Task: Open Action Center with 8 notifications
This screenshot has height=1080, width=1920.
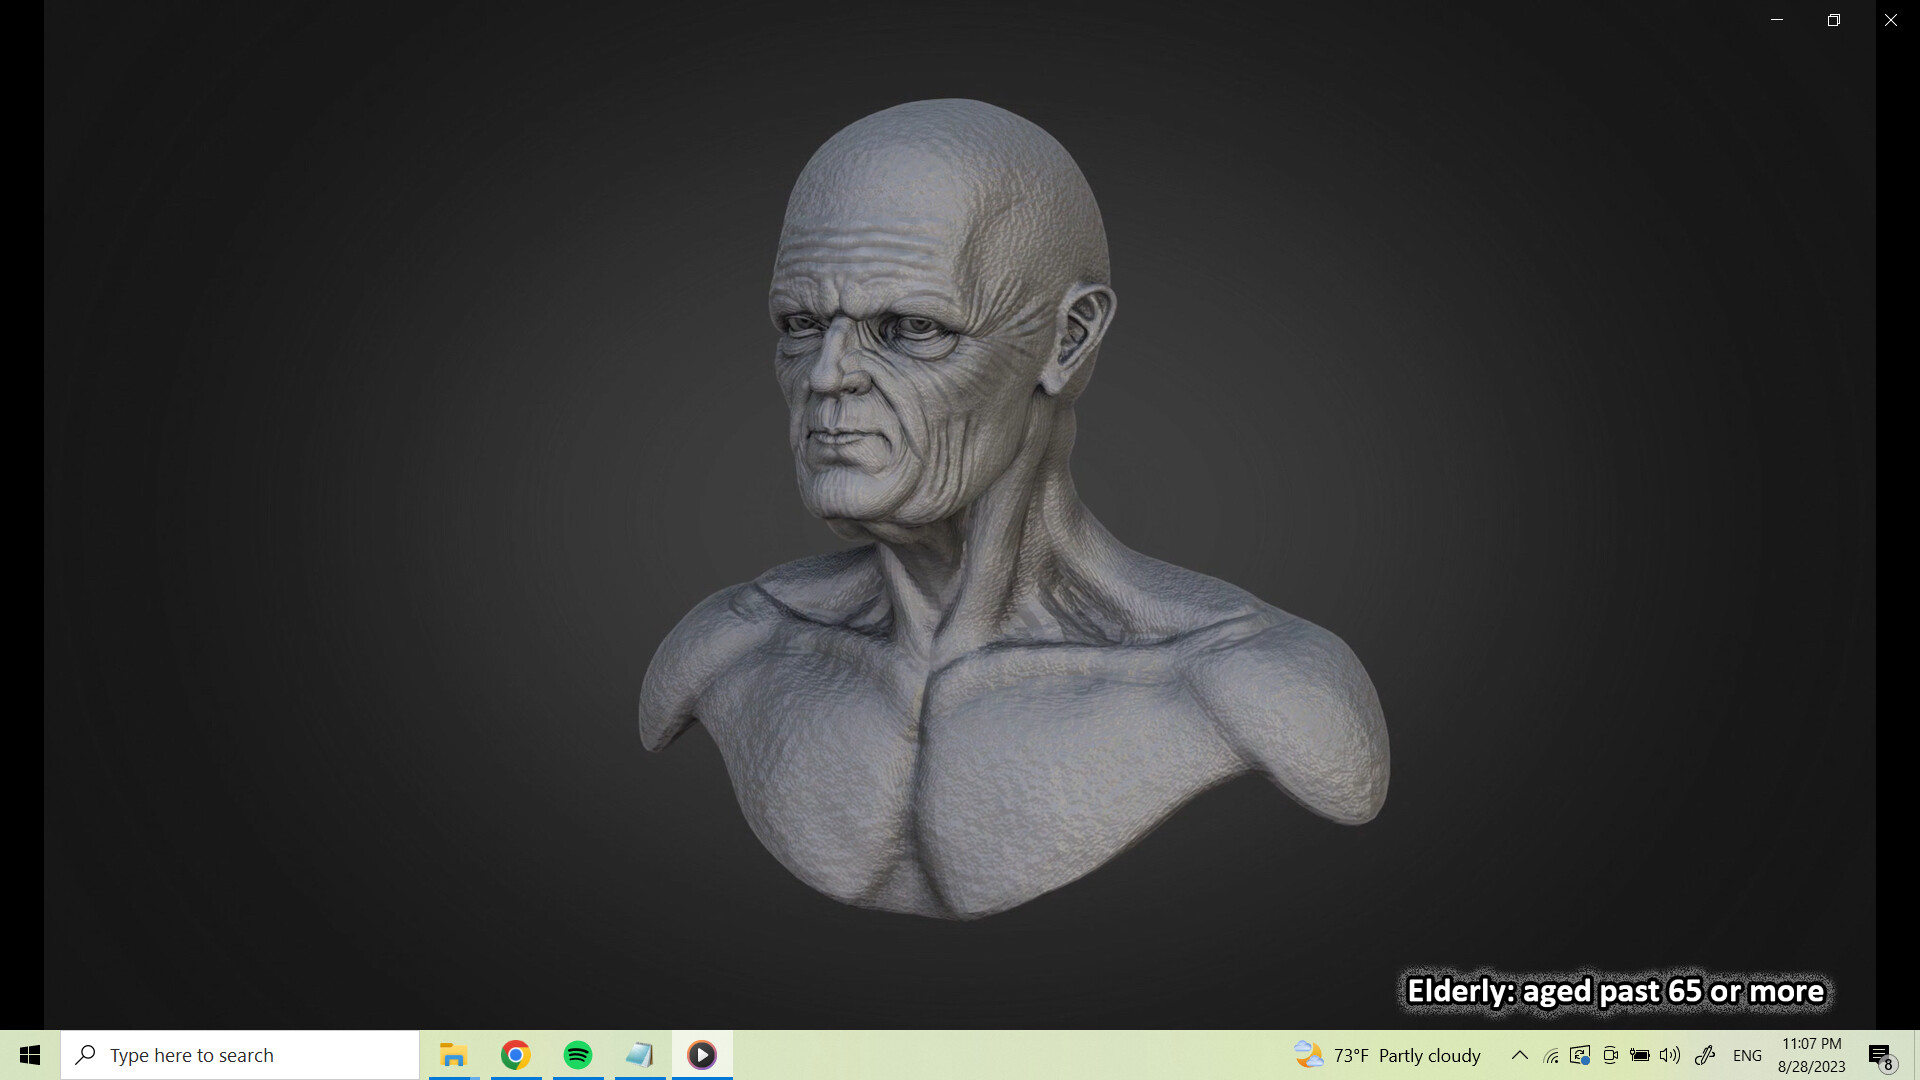Action: [x=1880, y=1055]
